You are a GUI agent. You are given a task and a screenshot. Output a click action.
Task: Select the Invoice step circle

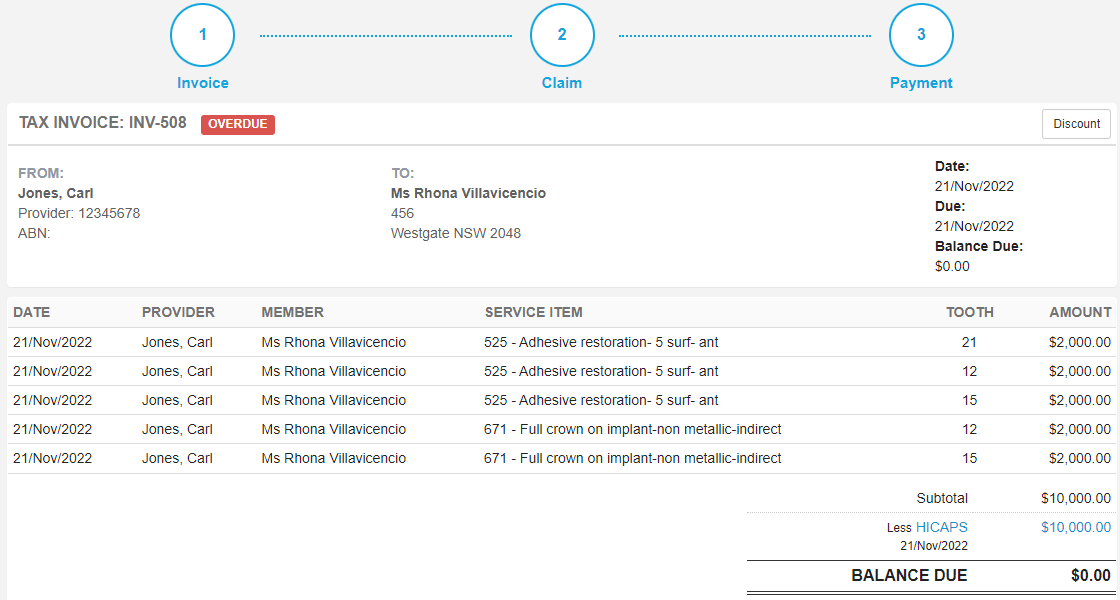[x=202, y=34]
